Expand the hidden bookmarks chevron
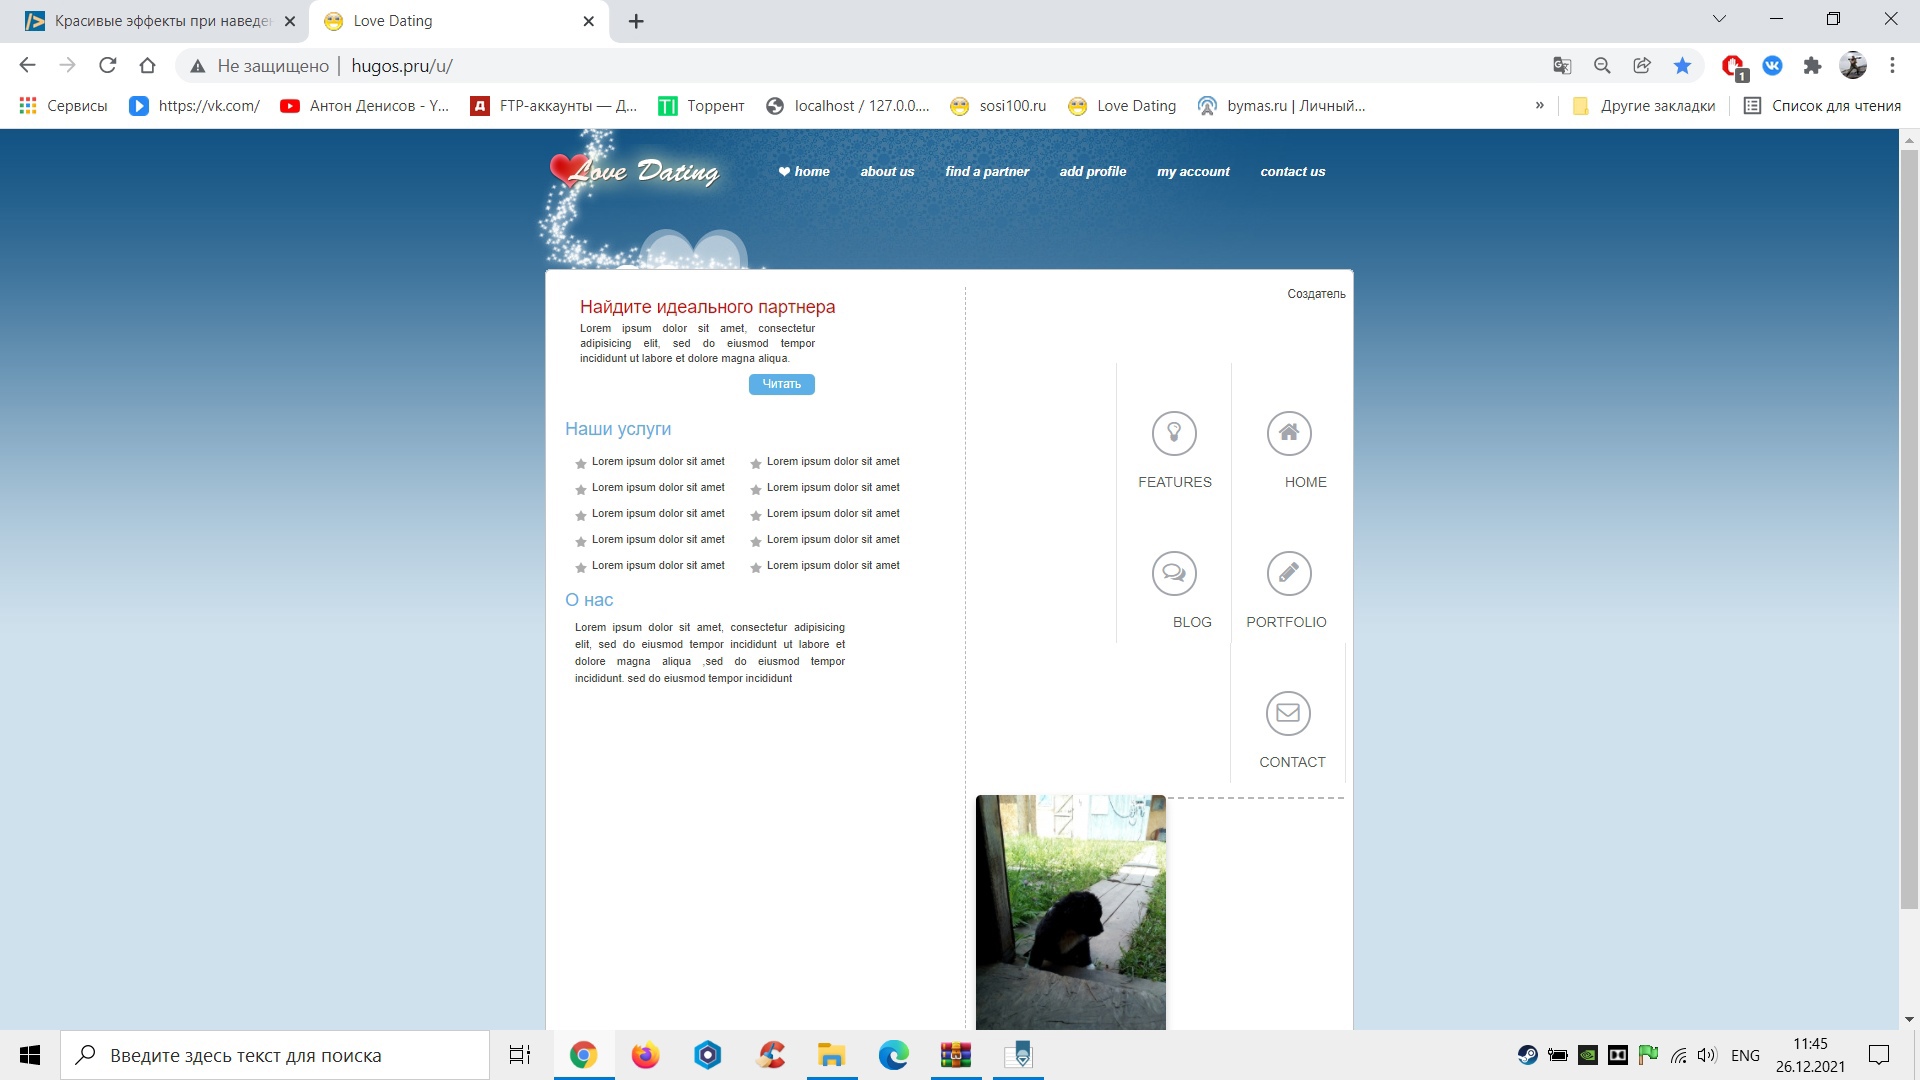Image resolution: width=1920 pixels, height=1080 pixels. pos(1539,106)
